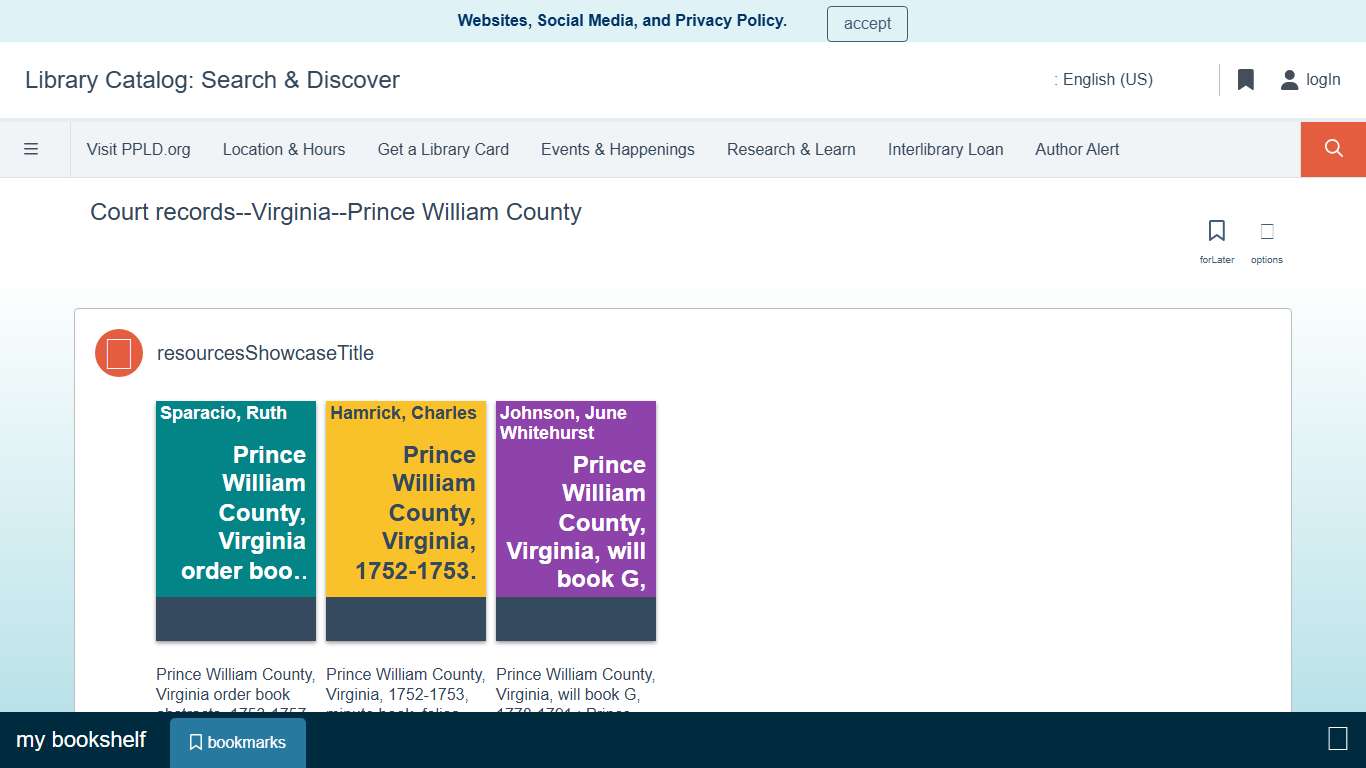
Task: Save search results using the forLater bookmark icon
Action: [x=1216, y=229]
